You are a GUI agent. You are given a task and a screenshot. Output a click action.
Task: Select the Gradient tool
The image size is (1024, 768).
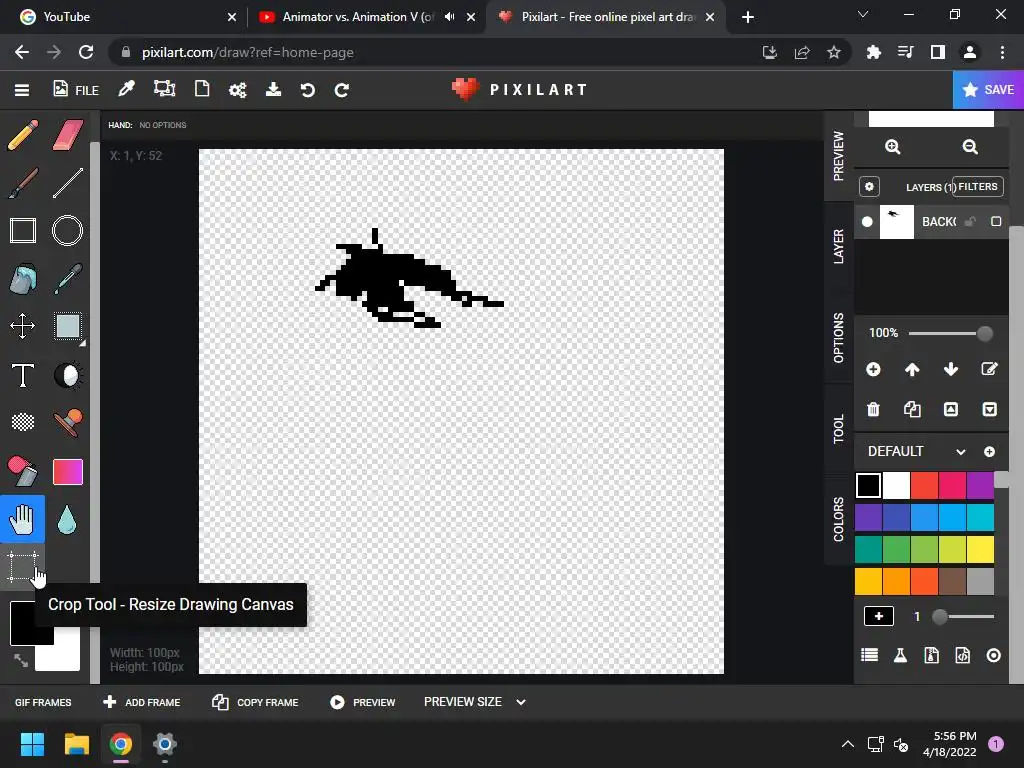(67, 472)
